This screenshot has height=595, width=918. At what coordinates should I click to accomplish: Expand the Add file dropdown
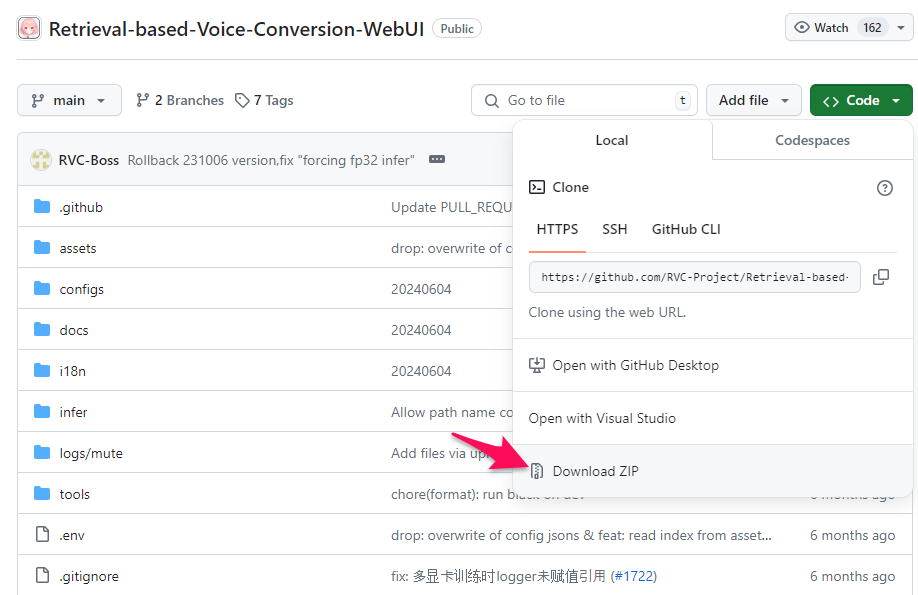tap(753, 100)
